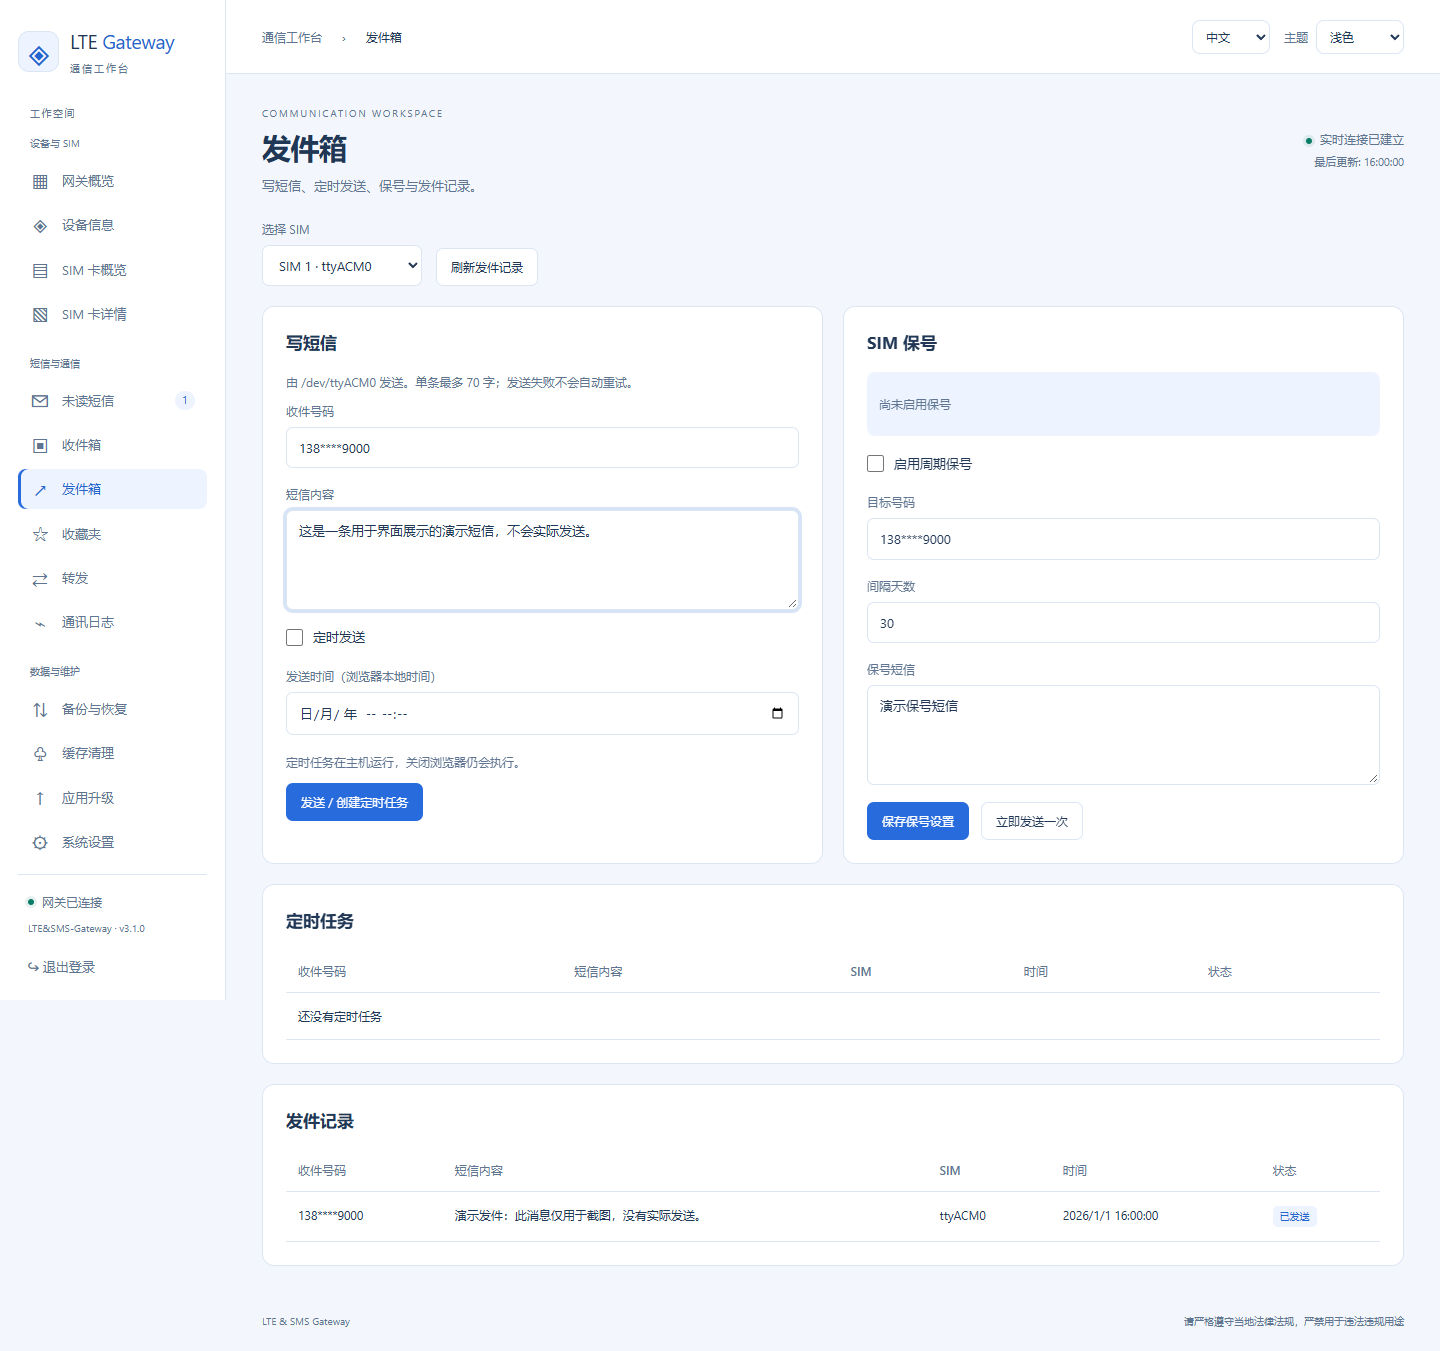Click the 发件箱 arrow icon
This screenshot has width=1440, height=1351.
40,490
